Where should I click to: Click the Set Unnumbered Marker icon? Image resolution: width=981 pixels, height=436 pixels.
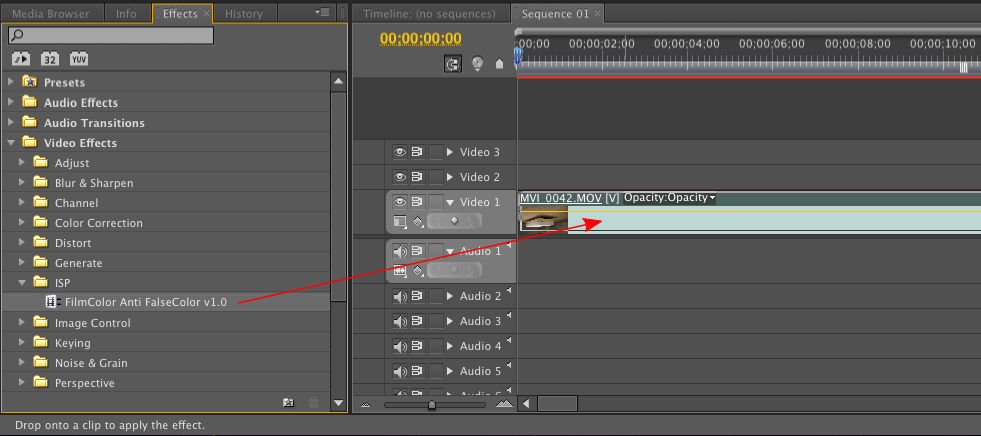coord(499,64)
